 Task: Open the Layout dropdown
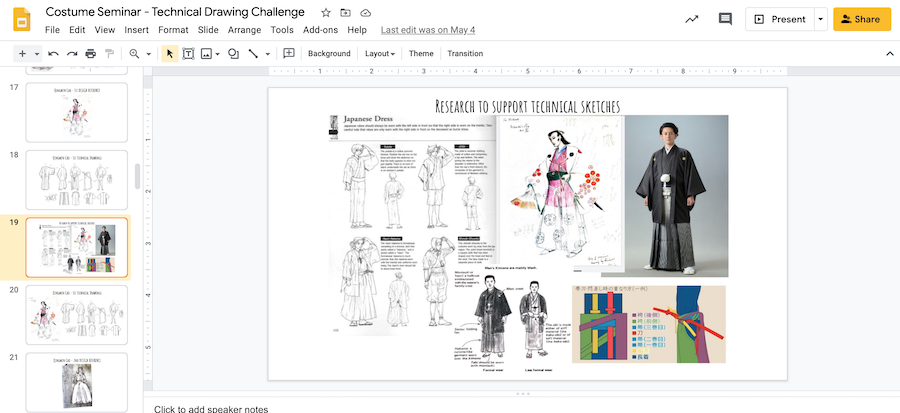coord(379,53)
